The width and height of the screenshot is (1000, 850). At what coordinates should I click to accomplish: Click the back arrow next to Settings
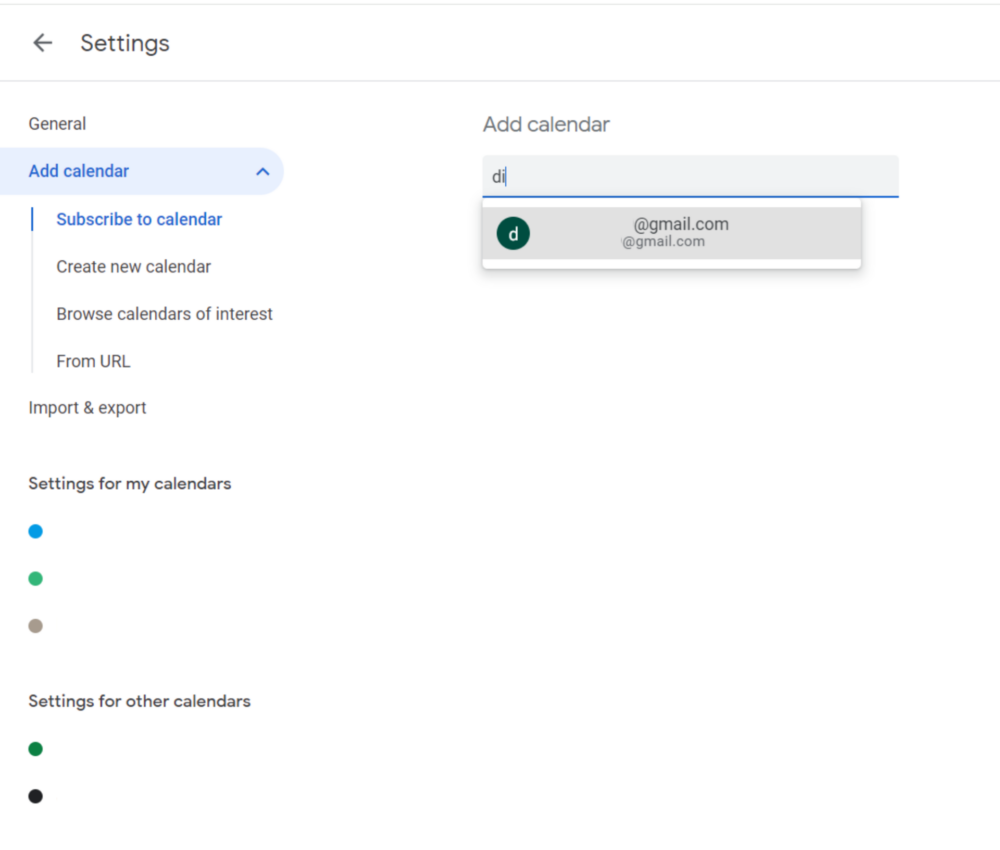coord(42,43)
